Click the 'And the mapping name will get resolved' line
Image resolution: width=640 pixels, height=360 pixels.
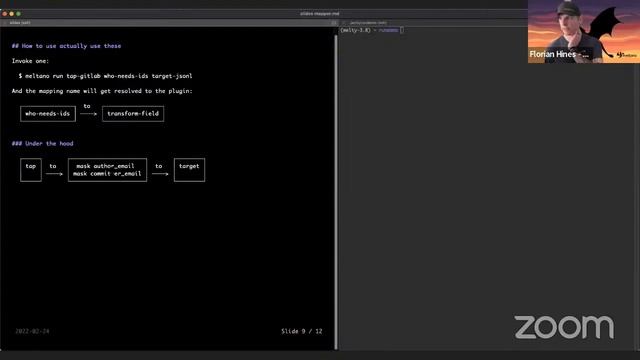pos(102,91)
